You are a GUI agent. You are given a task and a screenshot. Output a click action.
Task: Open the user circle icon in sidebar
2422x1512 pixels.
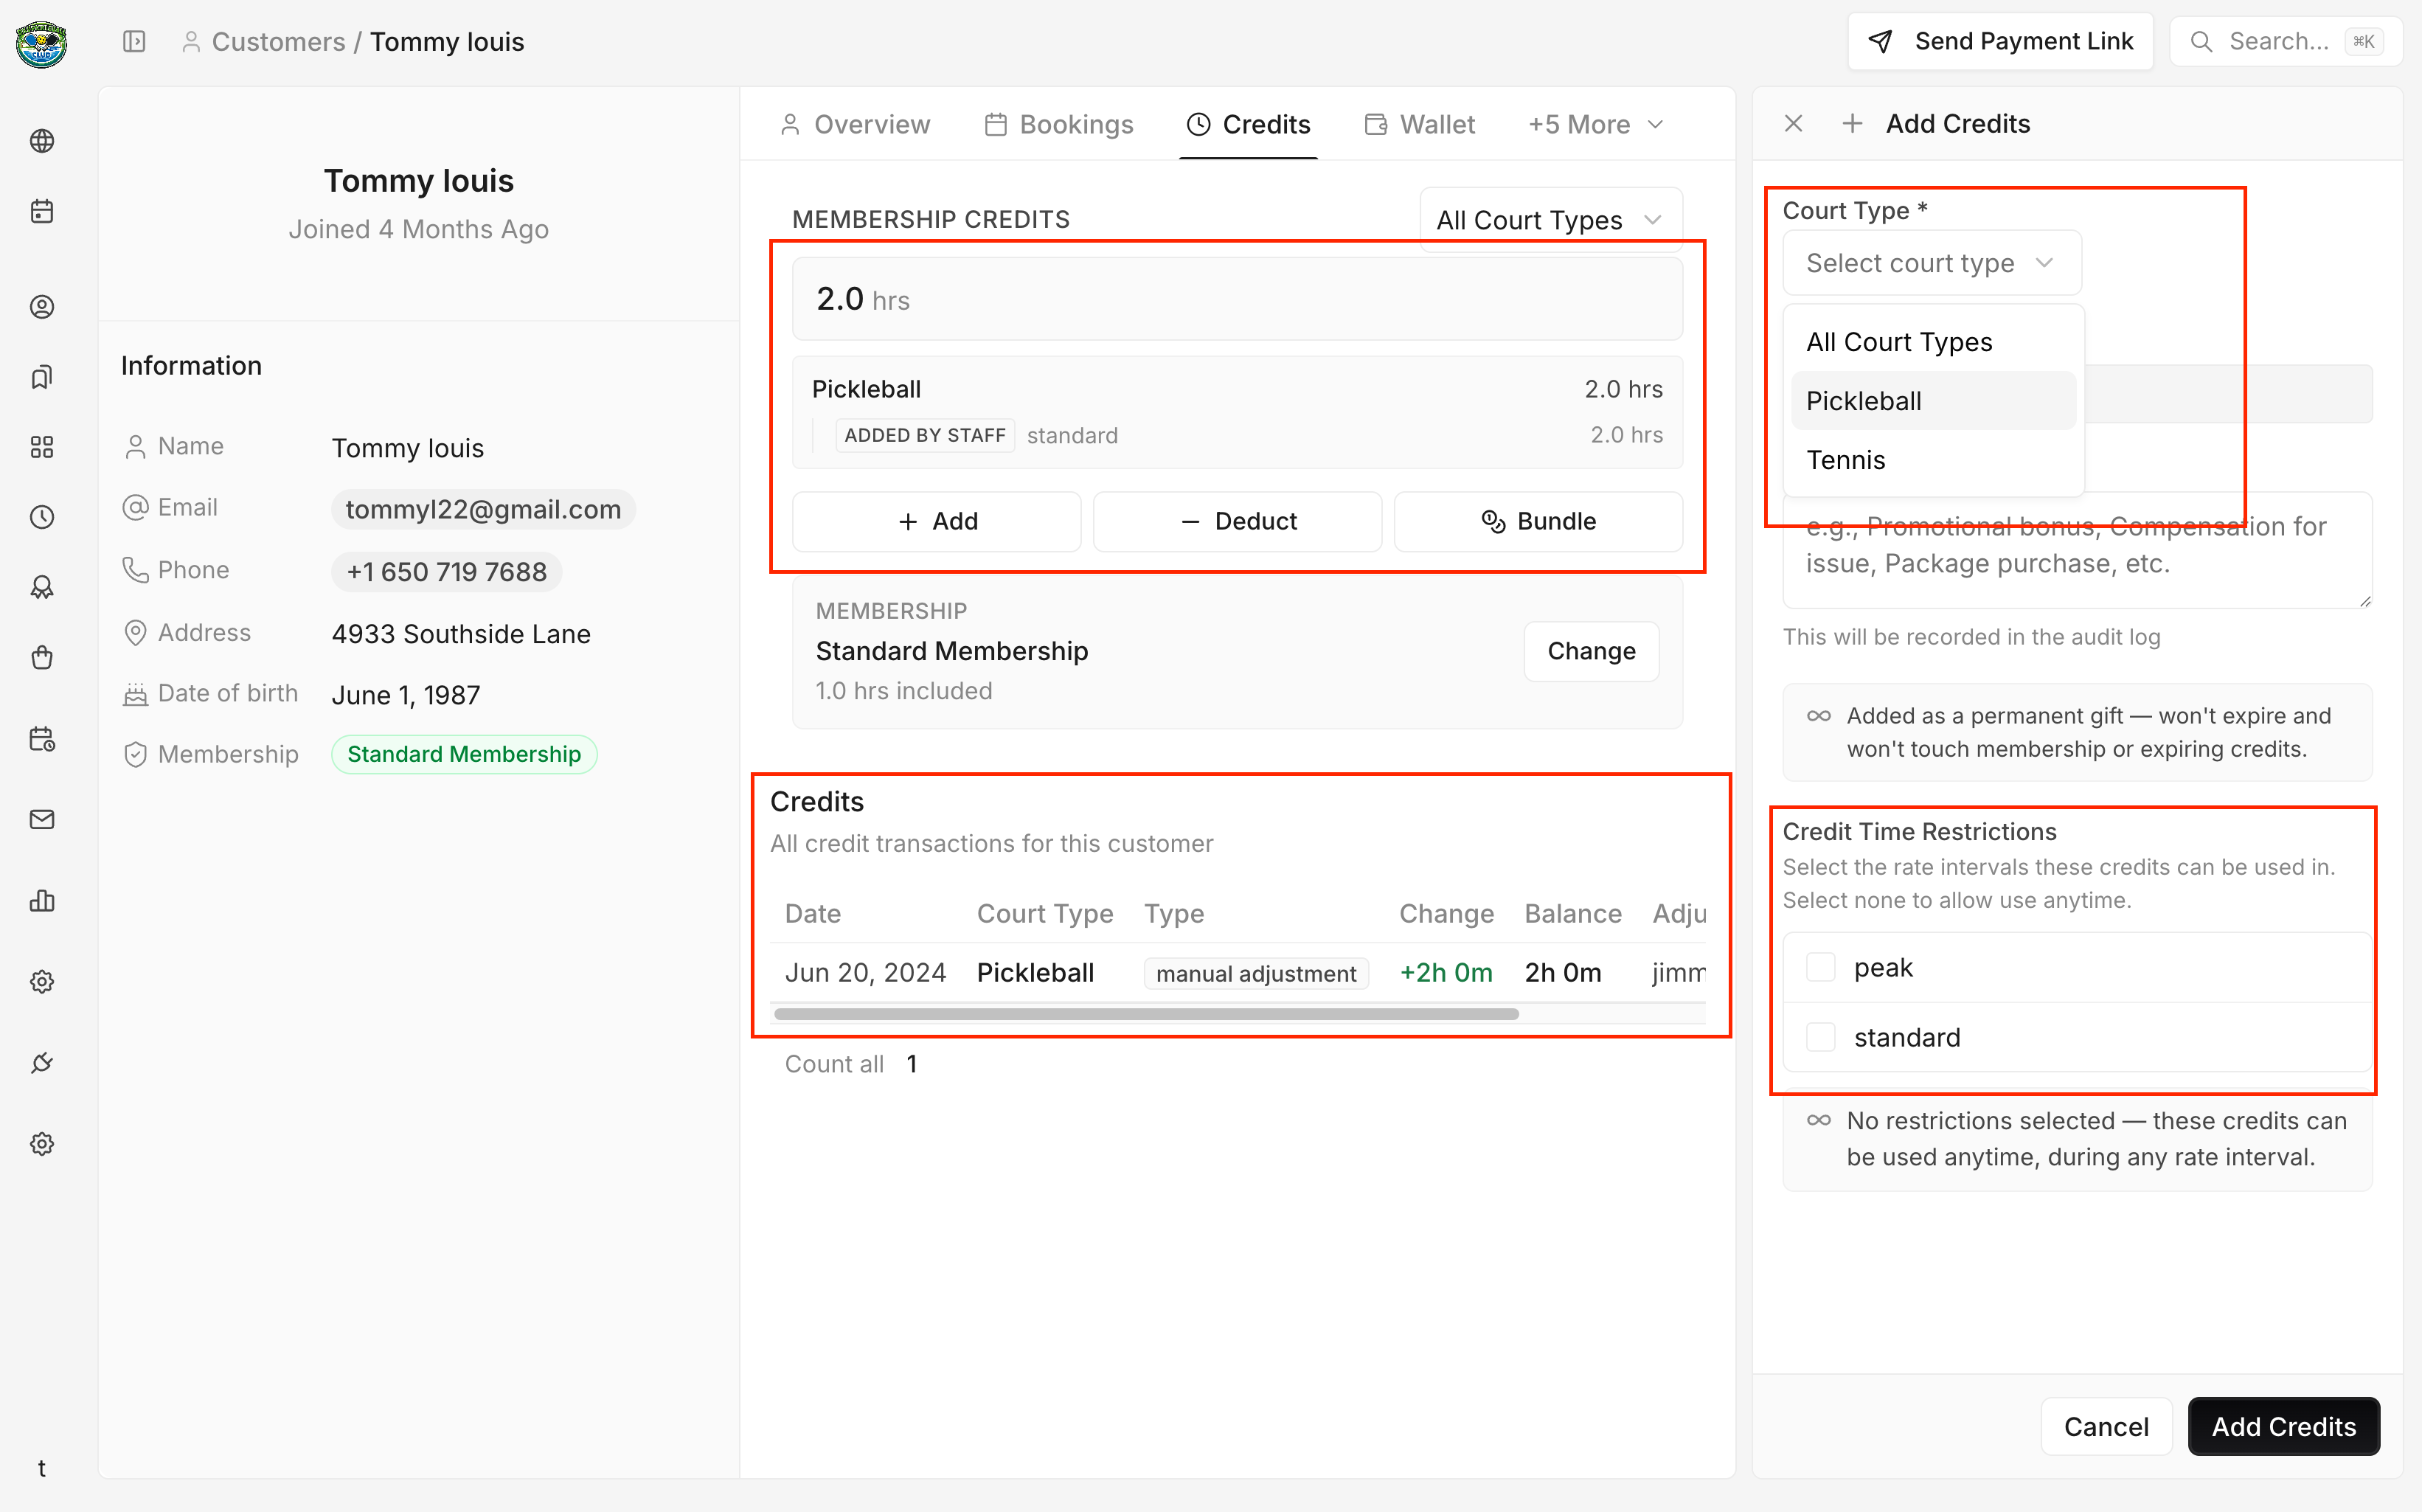coord(42,307)
